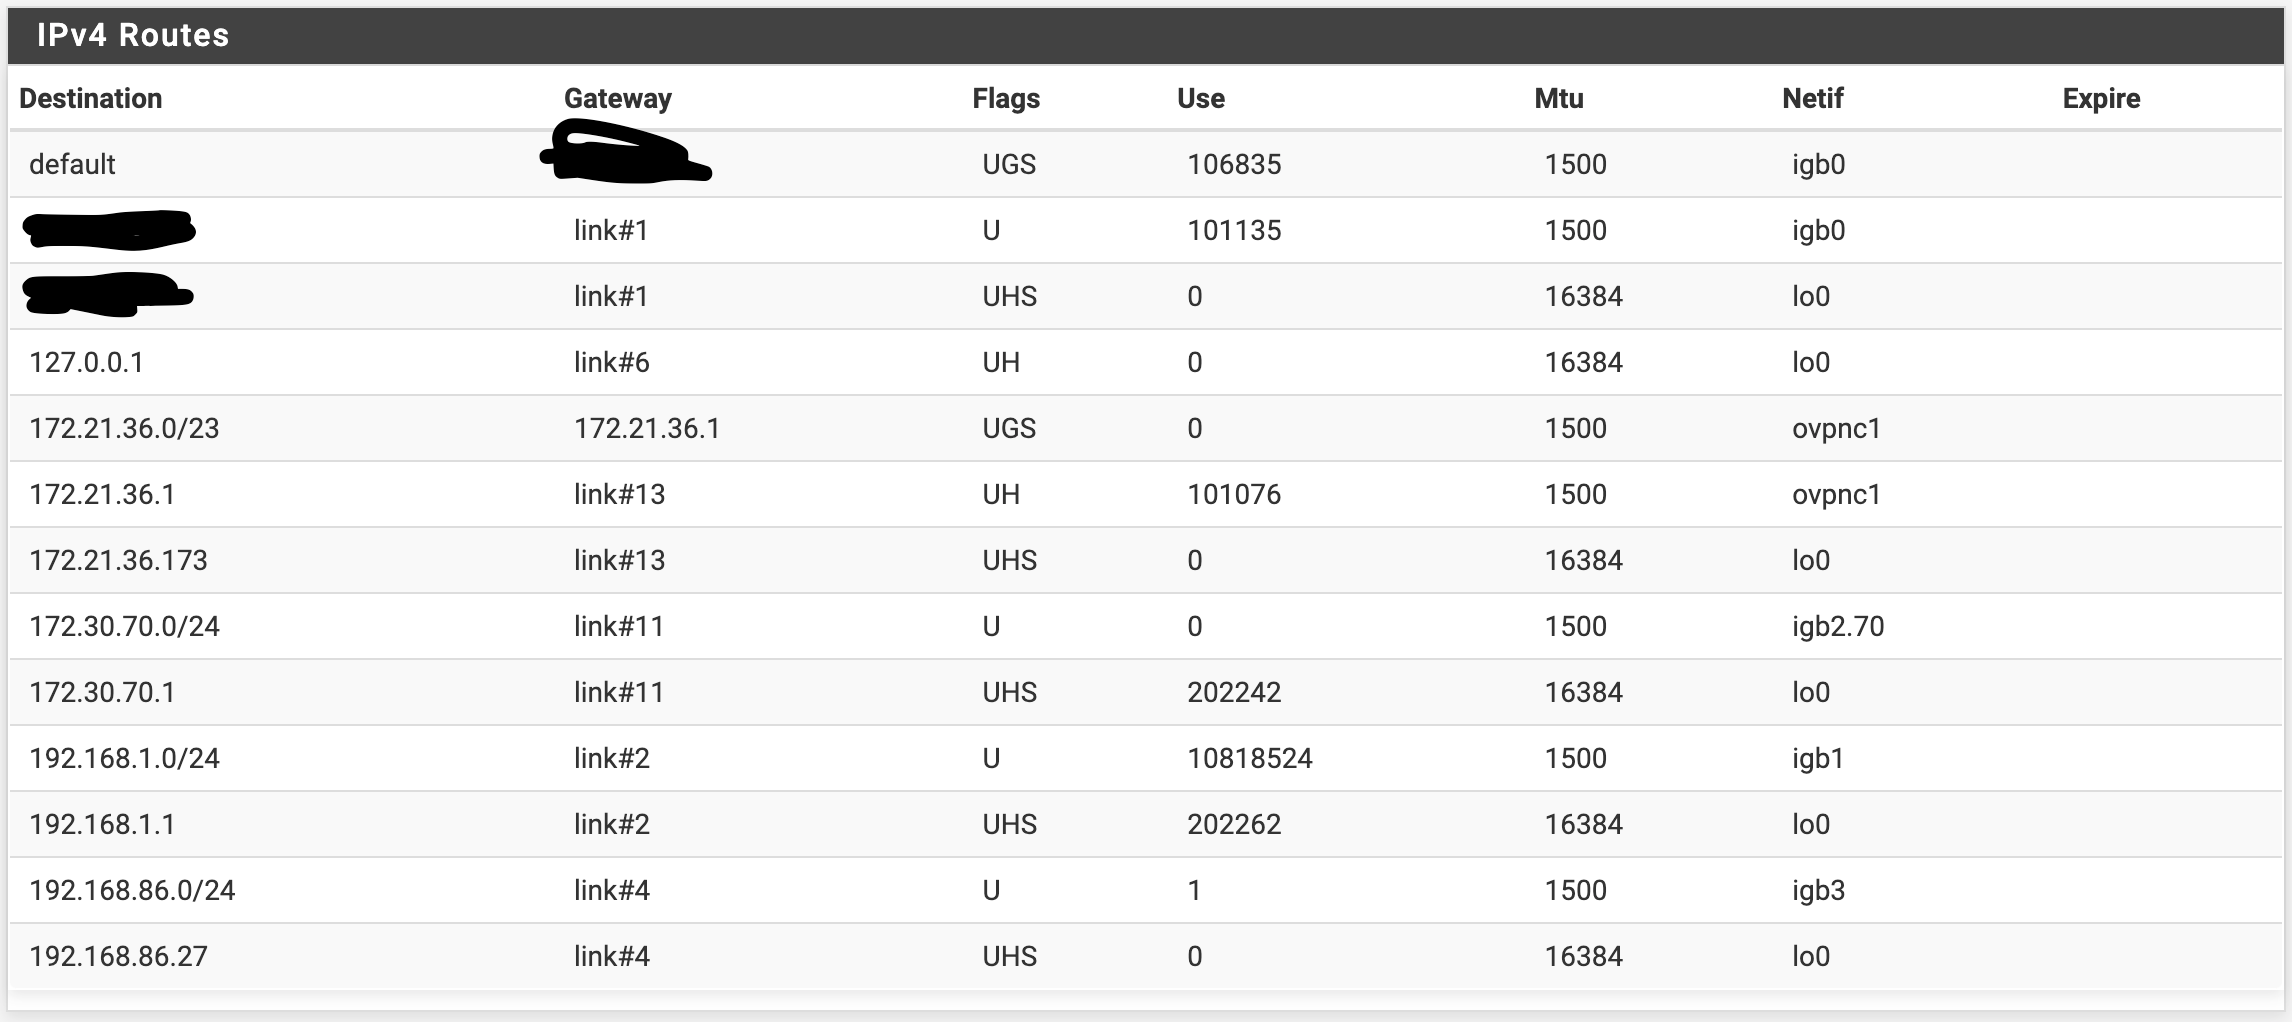Select the igb2.70 interface cell
Image resolution: width=2292 pixels, height=1022 pixels.
[1838, 626]
